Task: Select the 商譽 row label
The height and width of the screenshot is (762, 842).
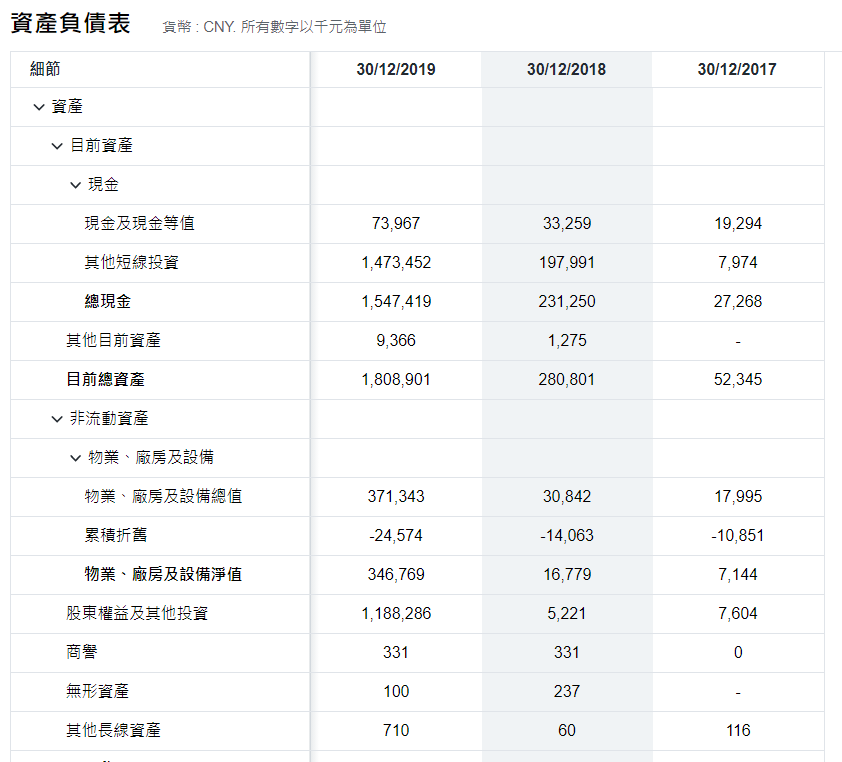Action: (x=82, y=652)
